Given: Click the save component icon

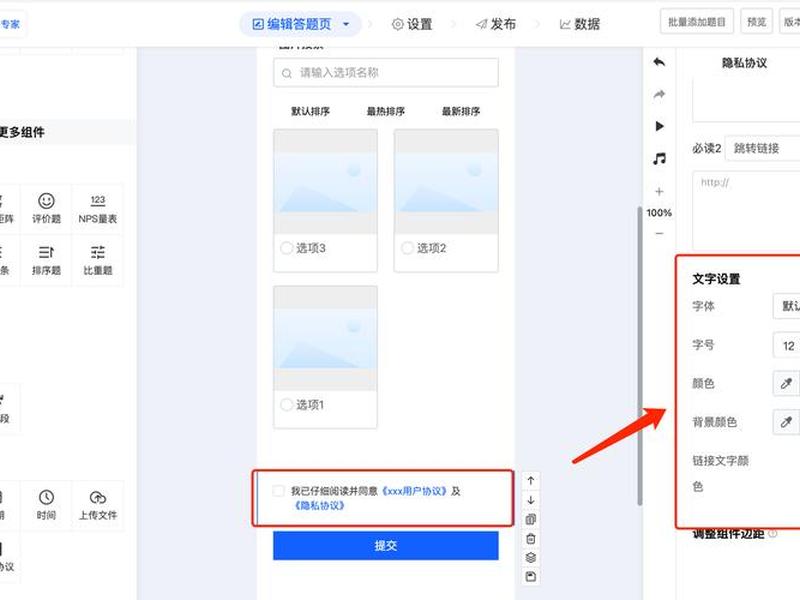Looking at the screenshot, I should click(531, 577).
